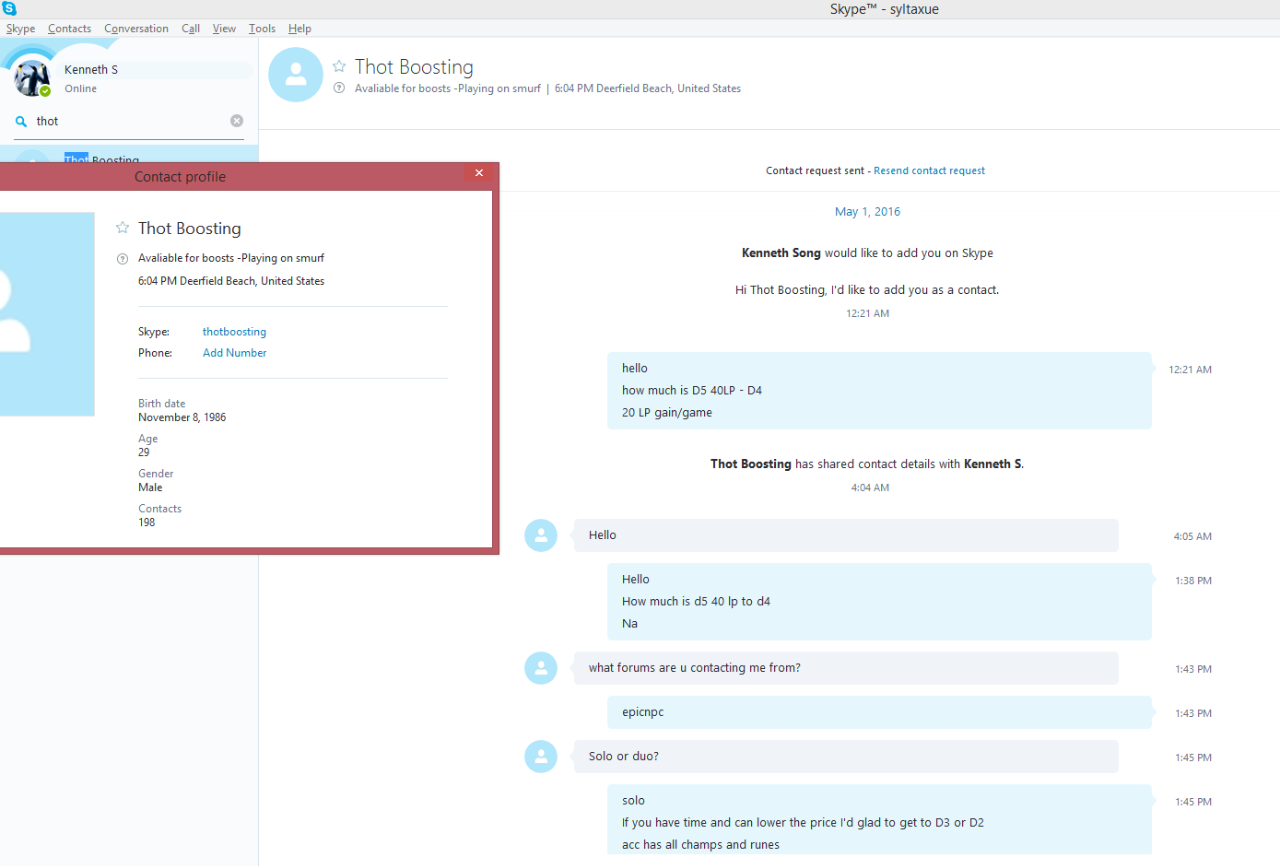
Task: Click the Resend contact request link
Action: [929, 171]
